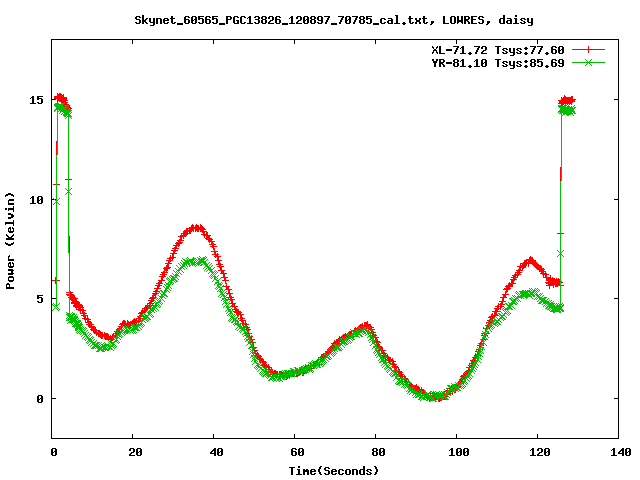Screen dimensions: 640x480
Task: Click the red curve peak near 118 seconds
Action: (x=530, y=260)
